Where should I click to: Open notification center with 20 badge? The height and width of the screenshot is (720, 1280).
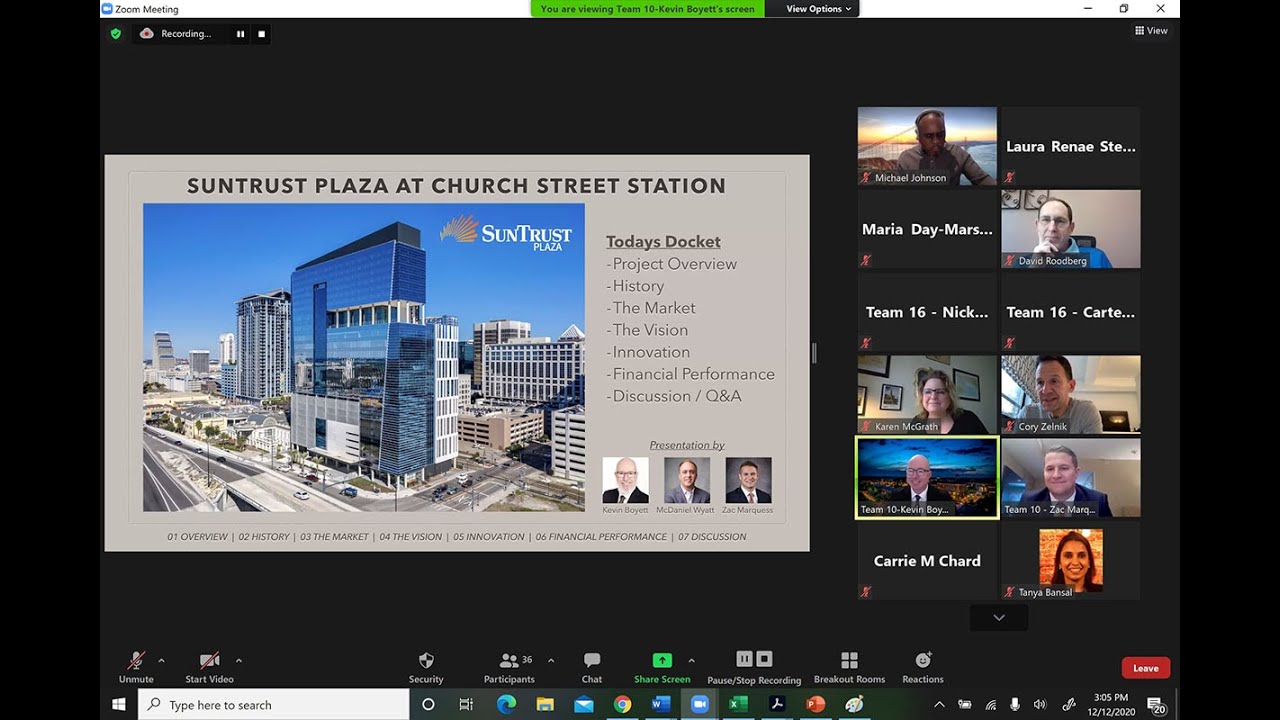click(1155, 705)
